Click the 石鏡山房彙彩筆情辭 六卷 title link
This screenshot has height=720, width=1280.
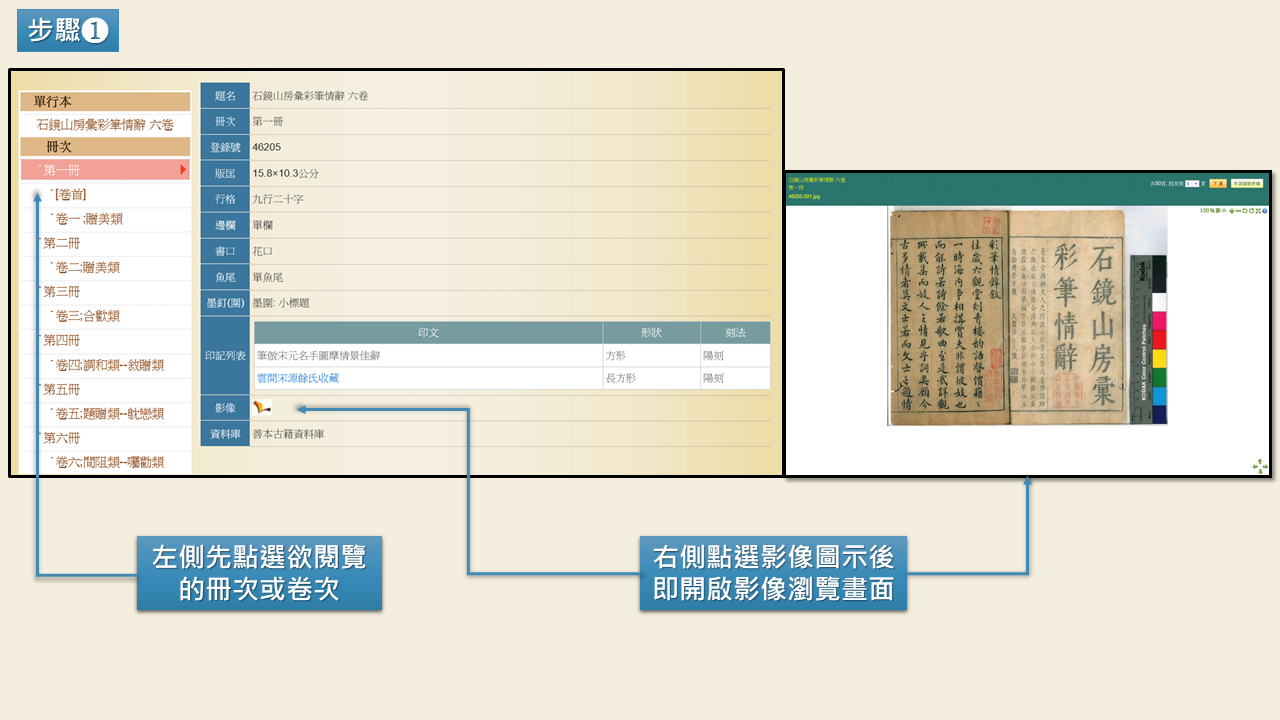(105, 125)
